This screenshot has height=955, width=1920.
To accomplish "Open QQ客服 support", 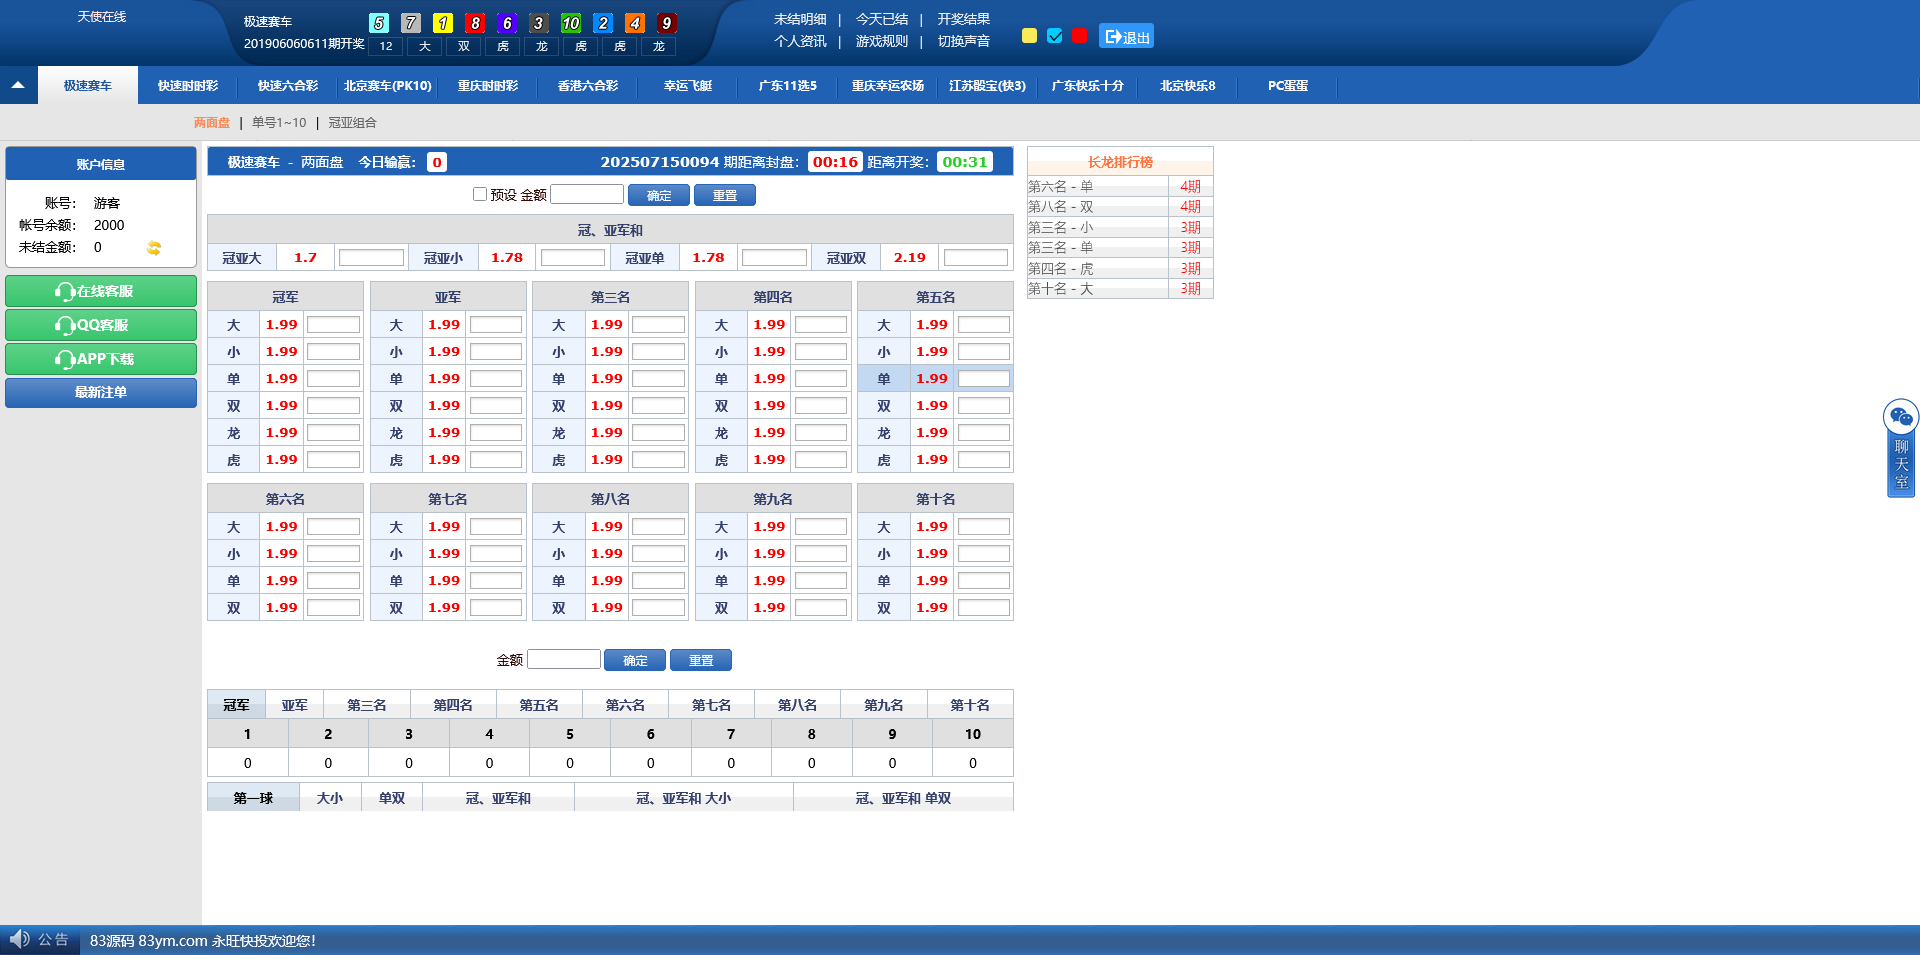I will point(101,325).
